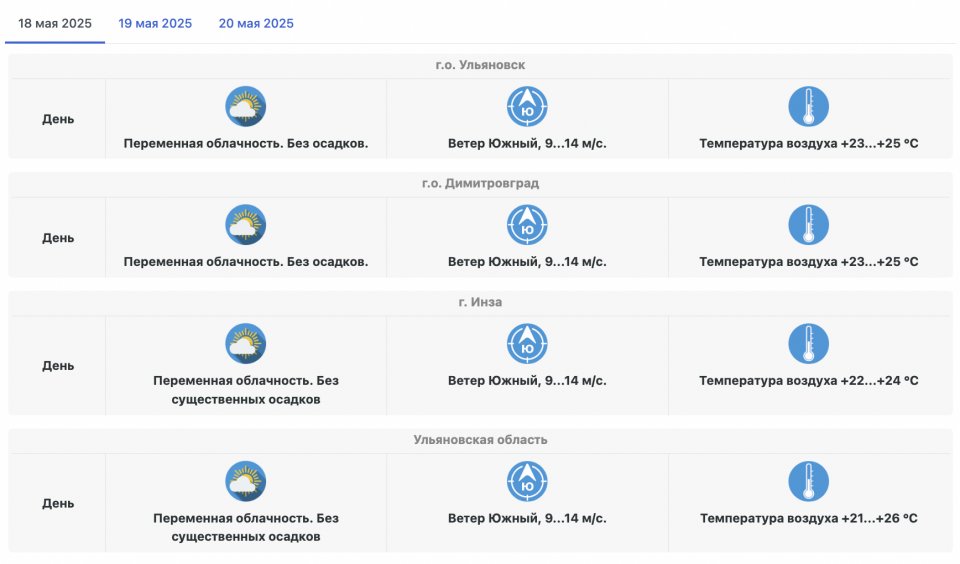The width and height of the screenshot is (960, 564).
Task: Click the wind direction icon for Инза
Action: [x=527, y=344]
